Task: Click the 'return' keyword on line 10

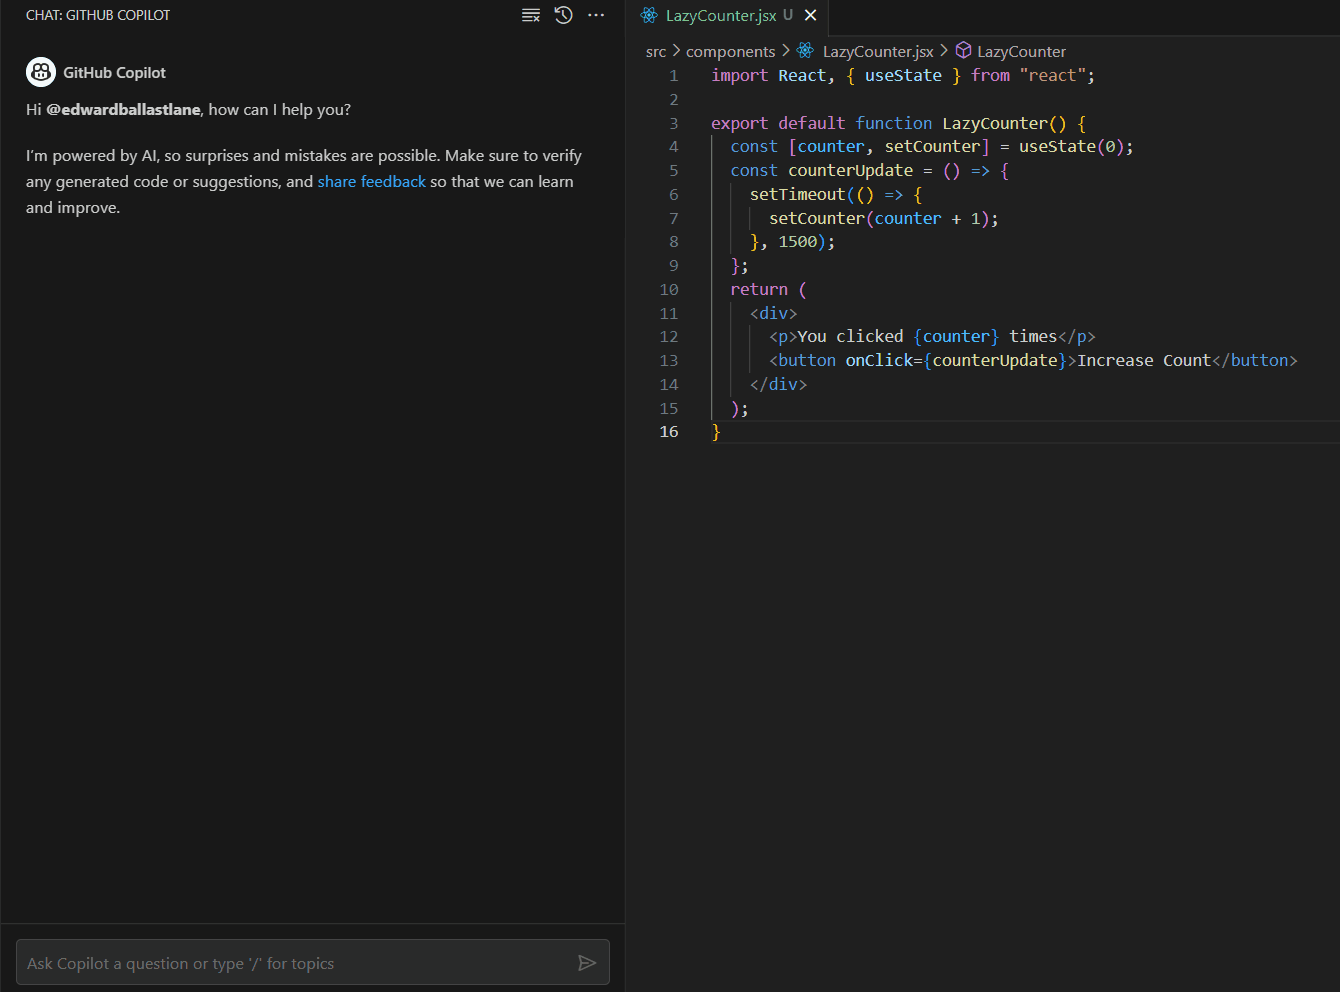Action: point(759,289)
